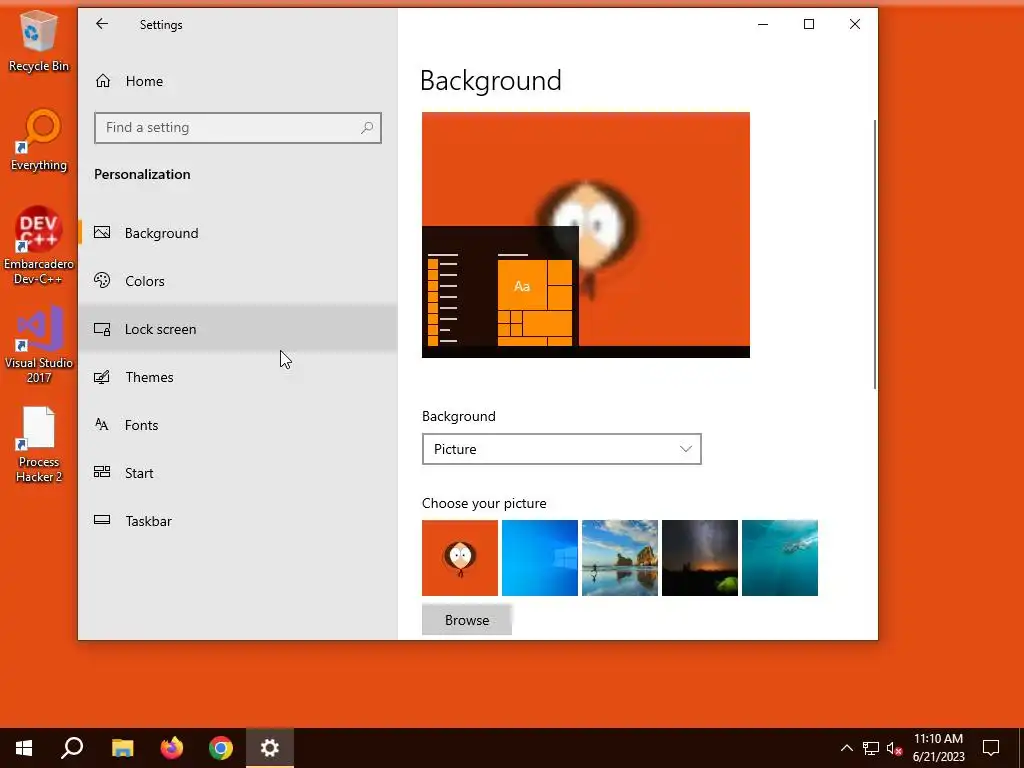The image size is (1024, 768).
Task: Choose the orange Kenny picture thumbnail
Action: (x=460, y=558)
